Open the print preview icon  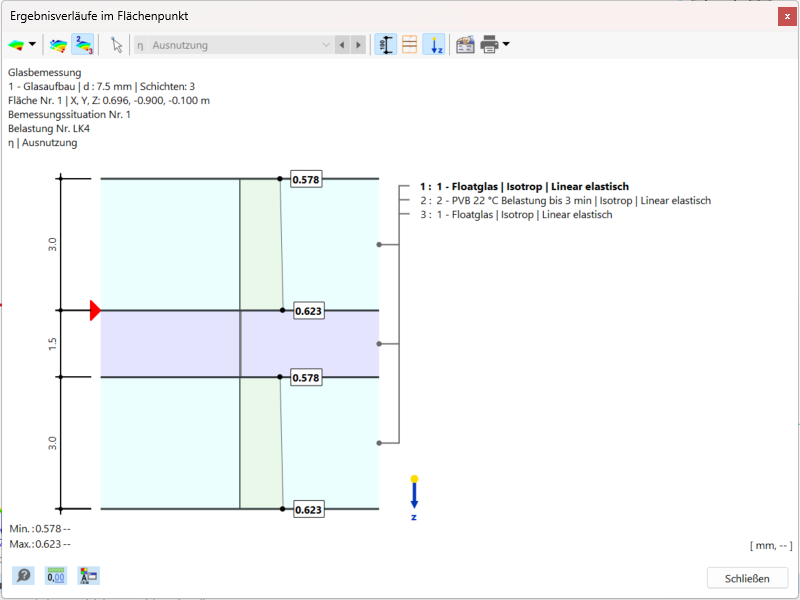click(x=464, y=44)
